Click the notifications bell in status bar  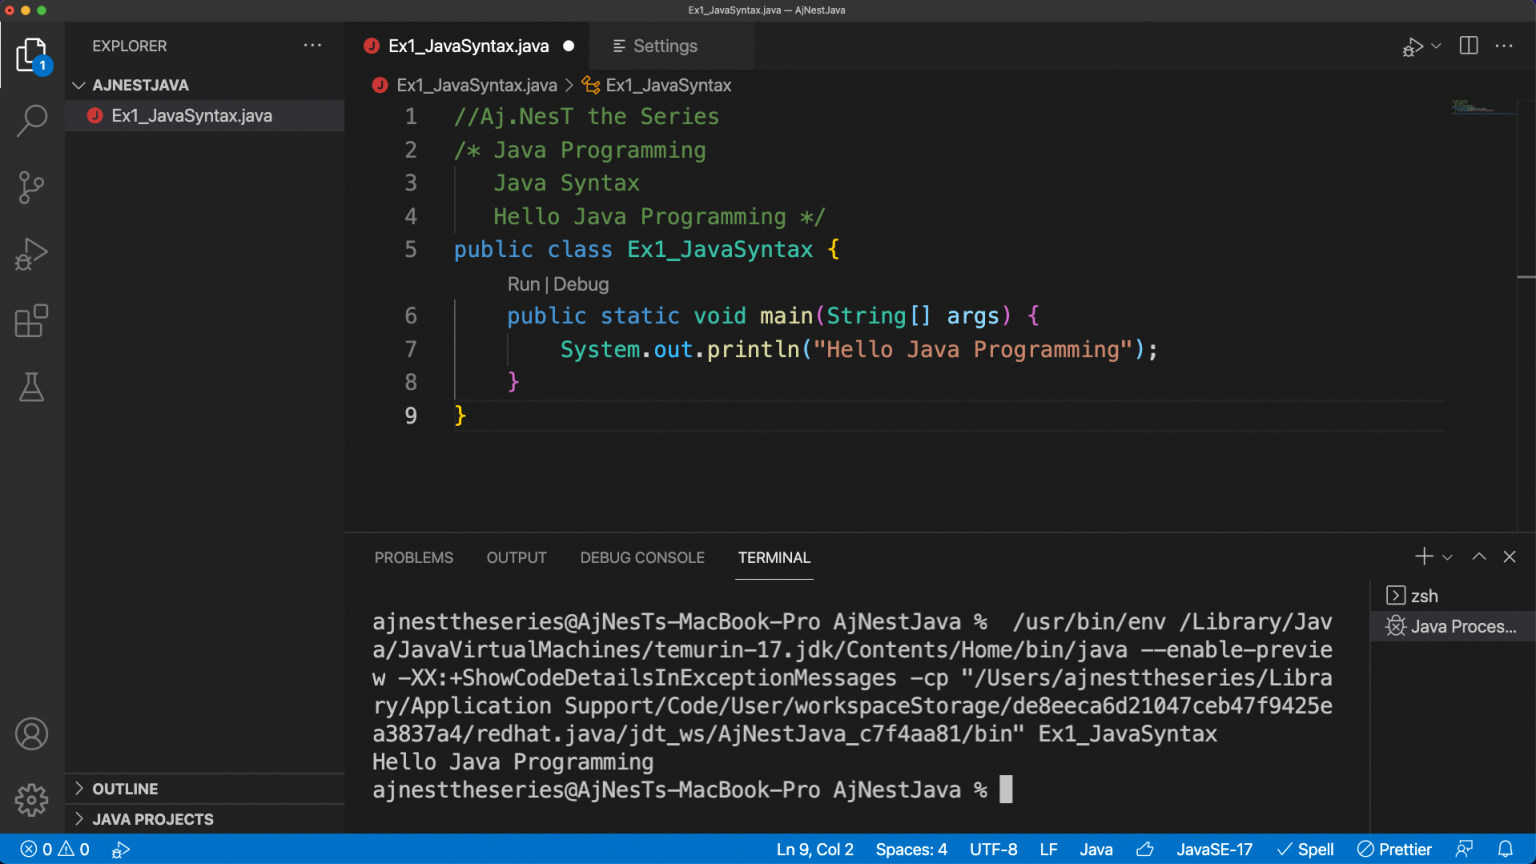(1505, 849)
